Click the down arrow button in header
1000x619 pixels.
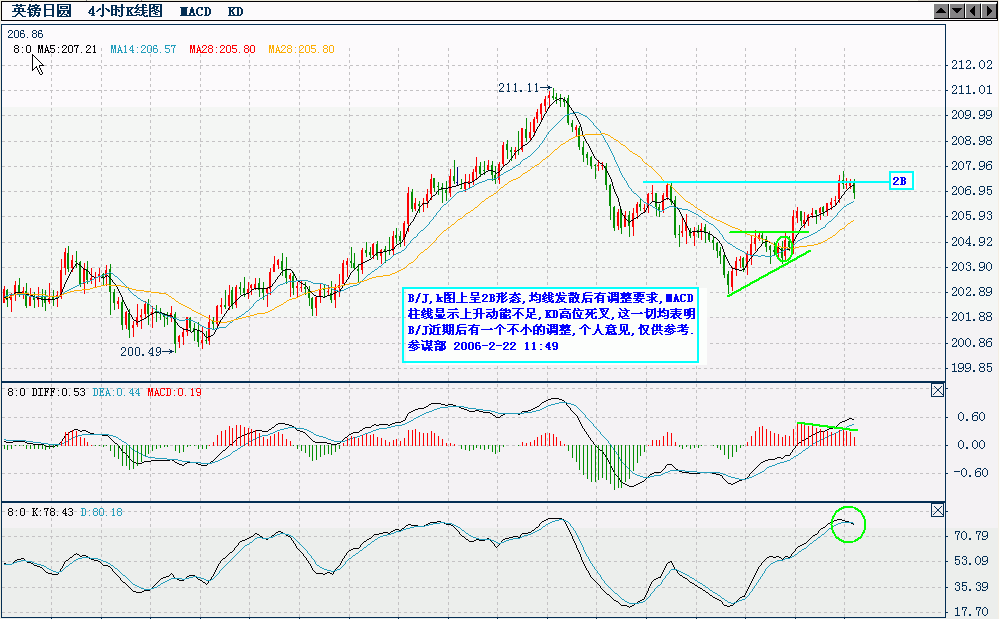click(x=956, y=10)
